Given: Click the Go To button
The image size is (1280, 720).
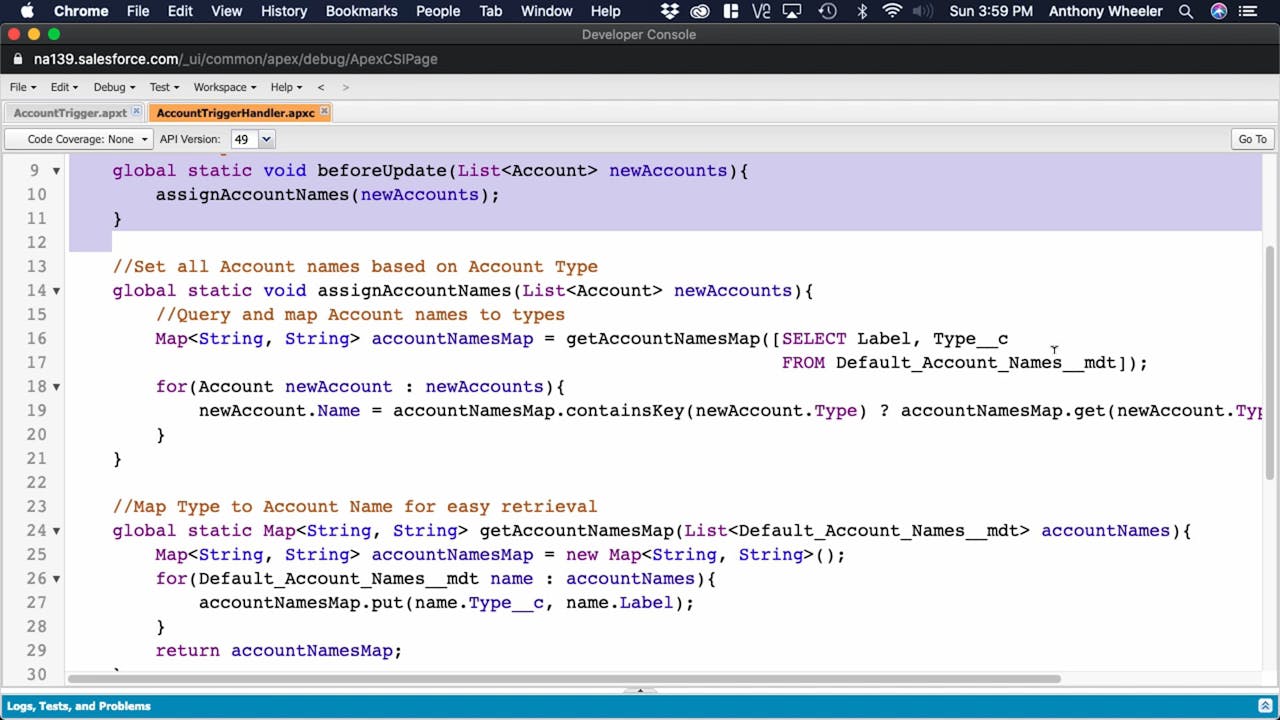Looking at the screenshot, I should click(x=1252, y=139).
